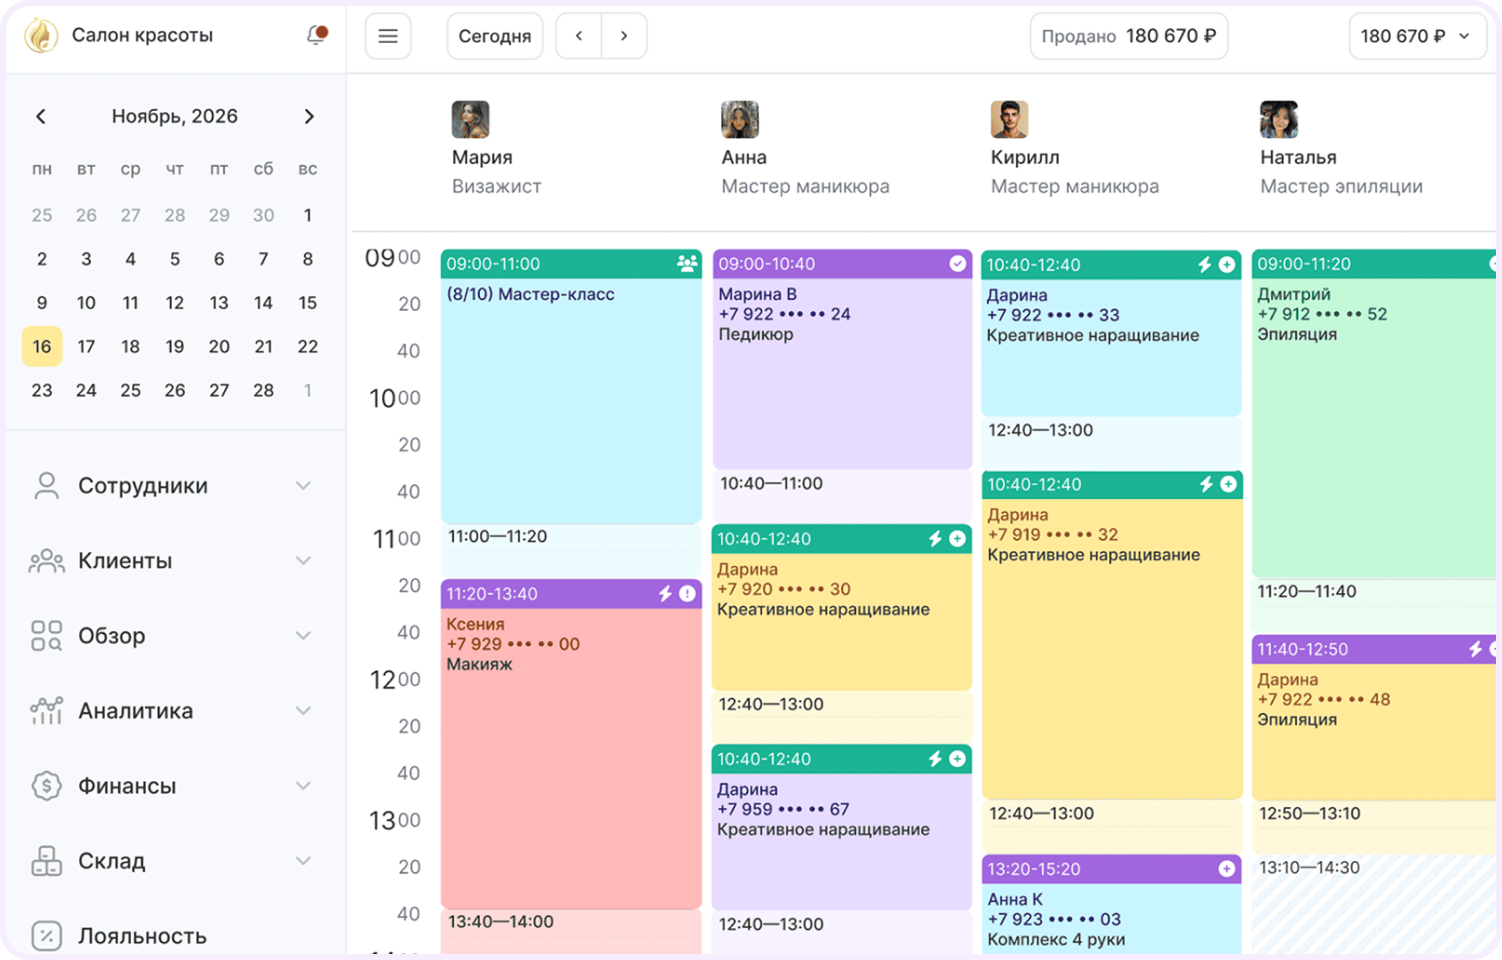The height and width of the screenshot is (960, 1502).
Task: Show previous month in mini calendar
Action: [41, 116]
